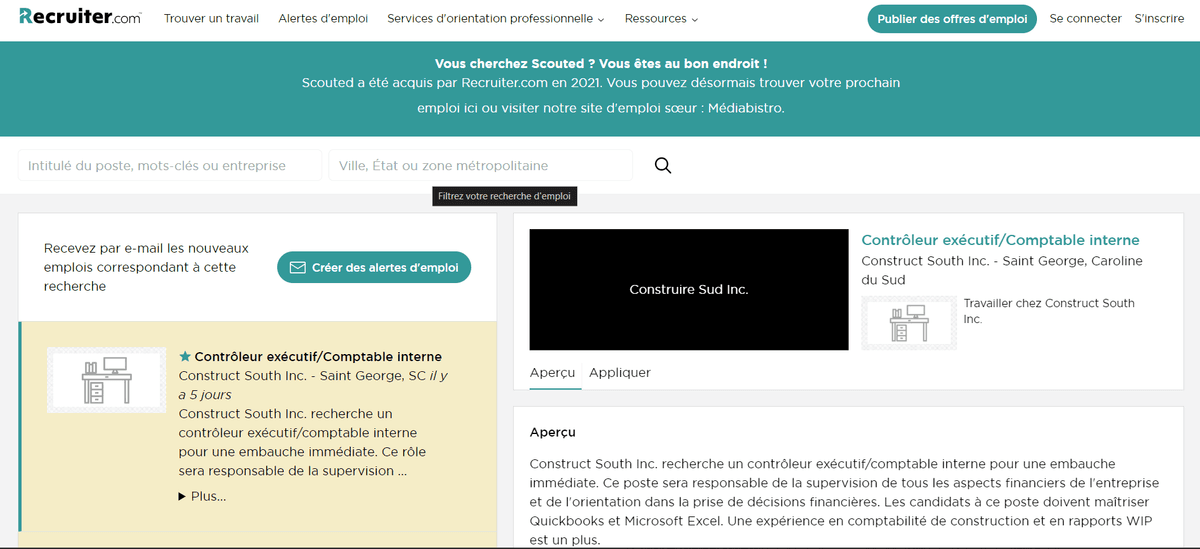
Task: Click the magnifying glass search icon
Action: (663, 165)
